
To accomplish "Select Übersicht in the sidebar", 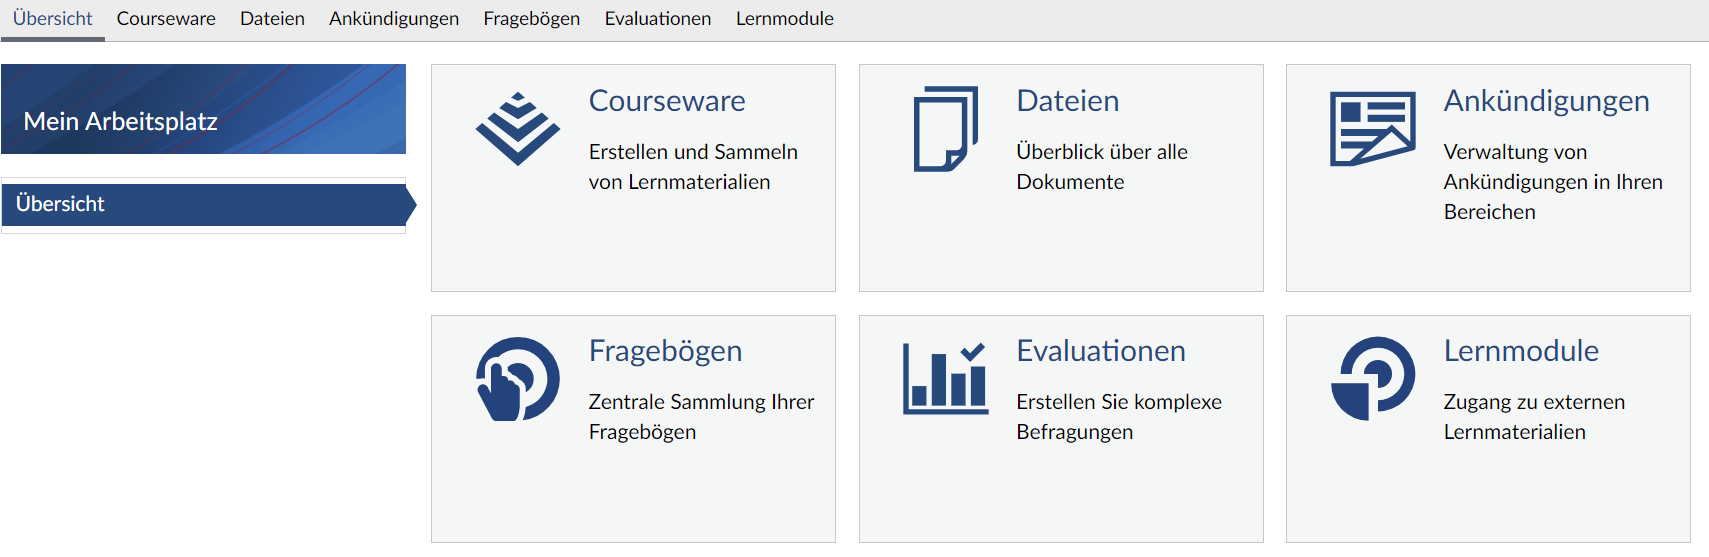I will pyautogui.click(x=208, y=204).
